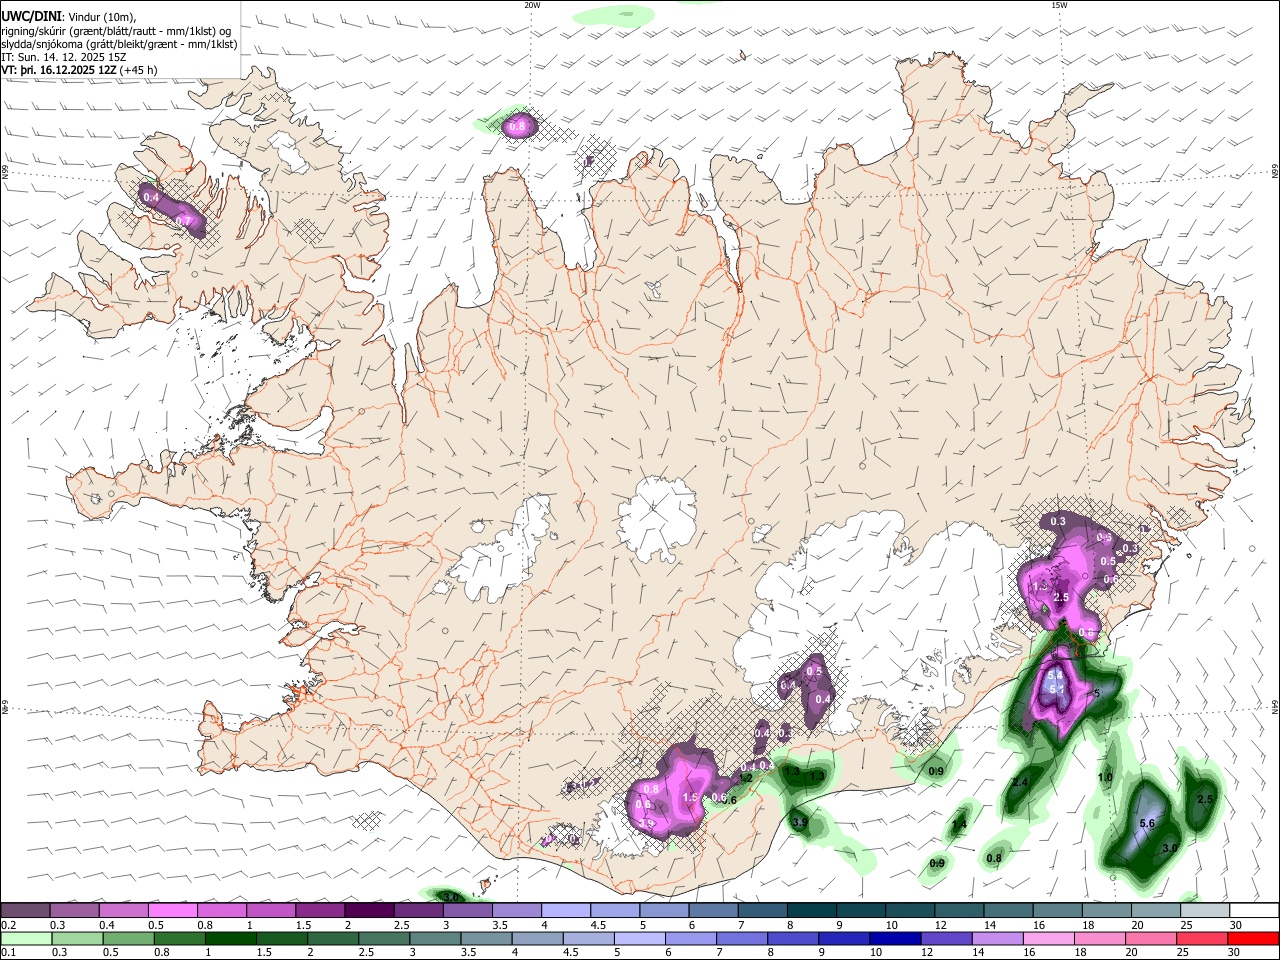
Task: Click the 20W longitude label at the top
Action: 532,5
